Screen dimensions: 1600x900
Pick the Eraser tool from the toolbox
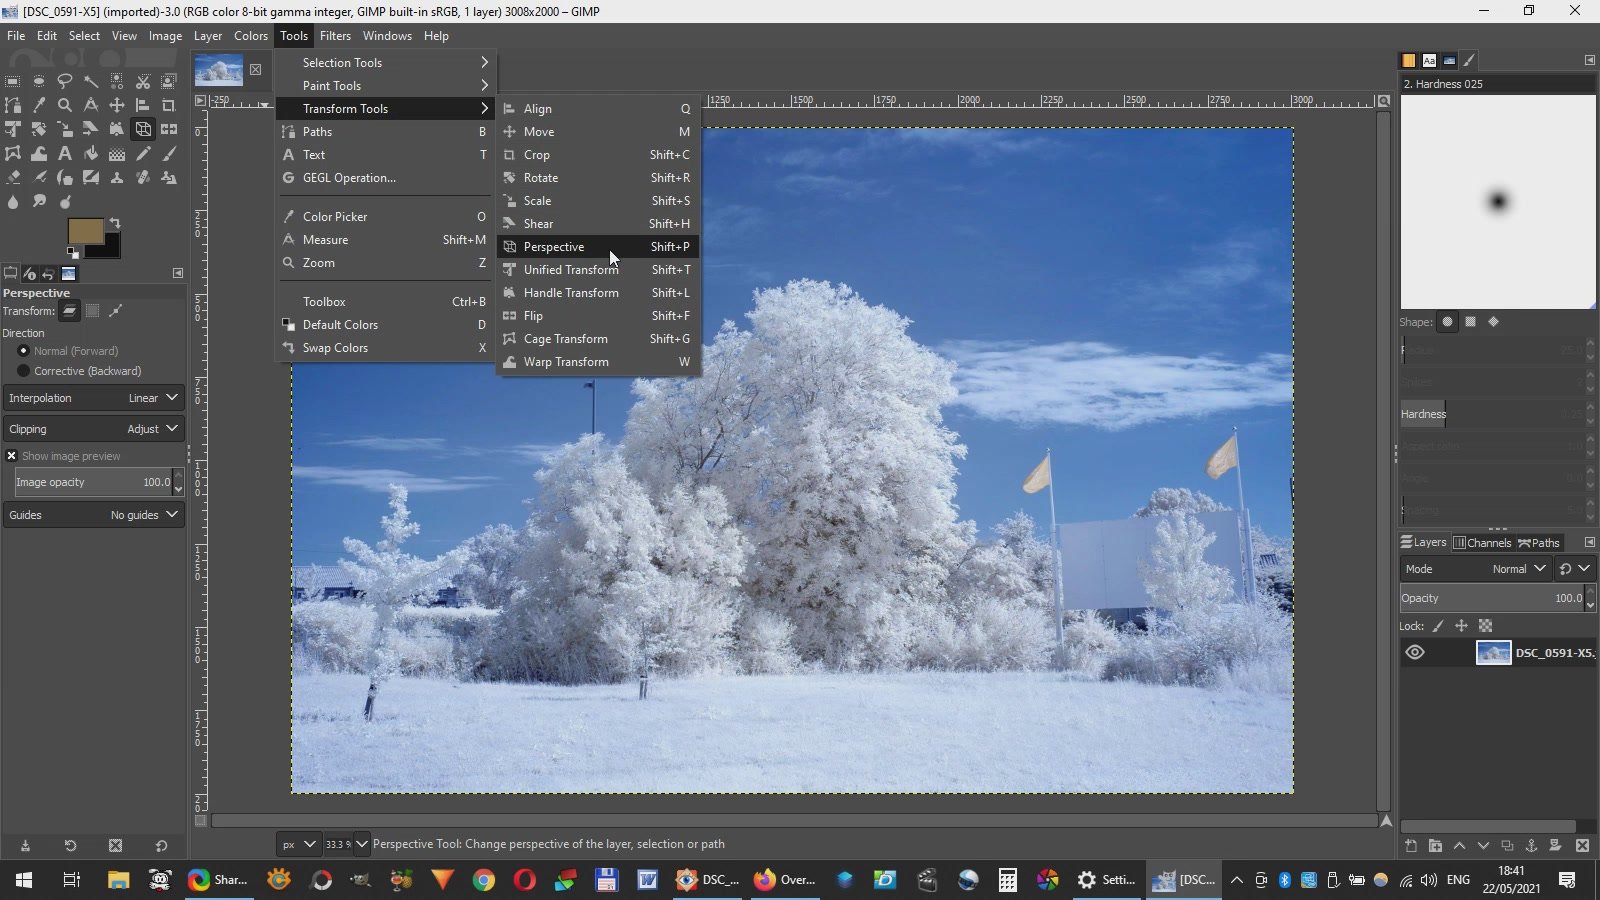(x=13, y=177)
